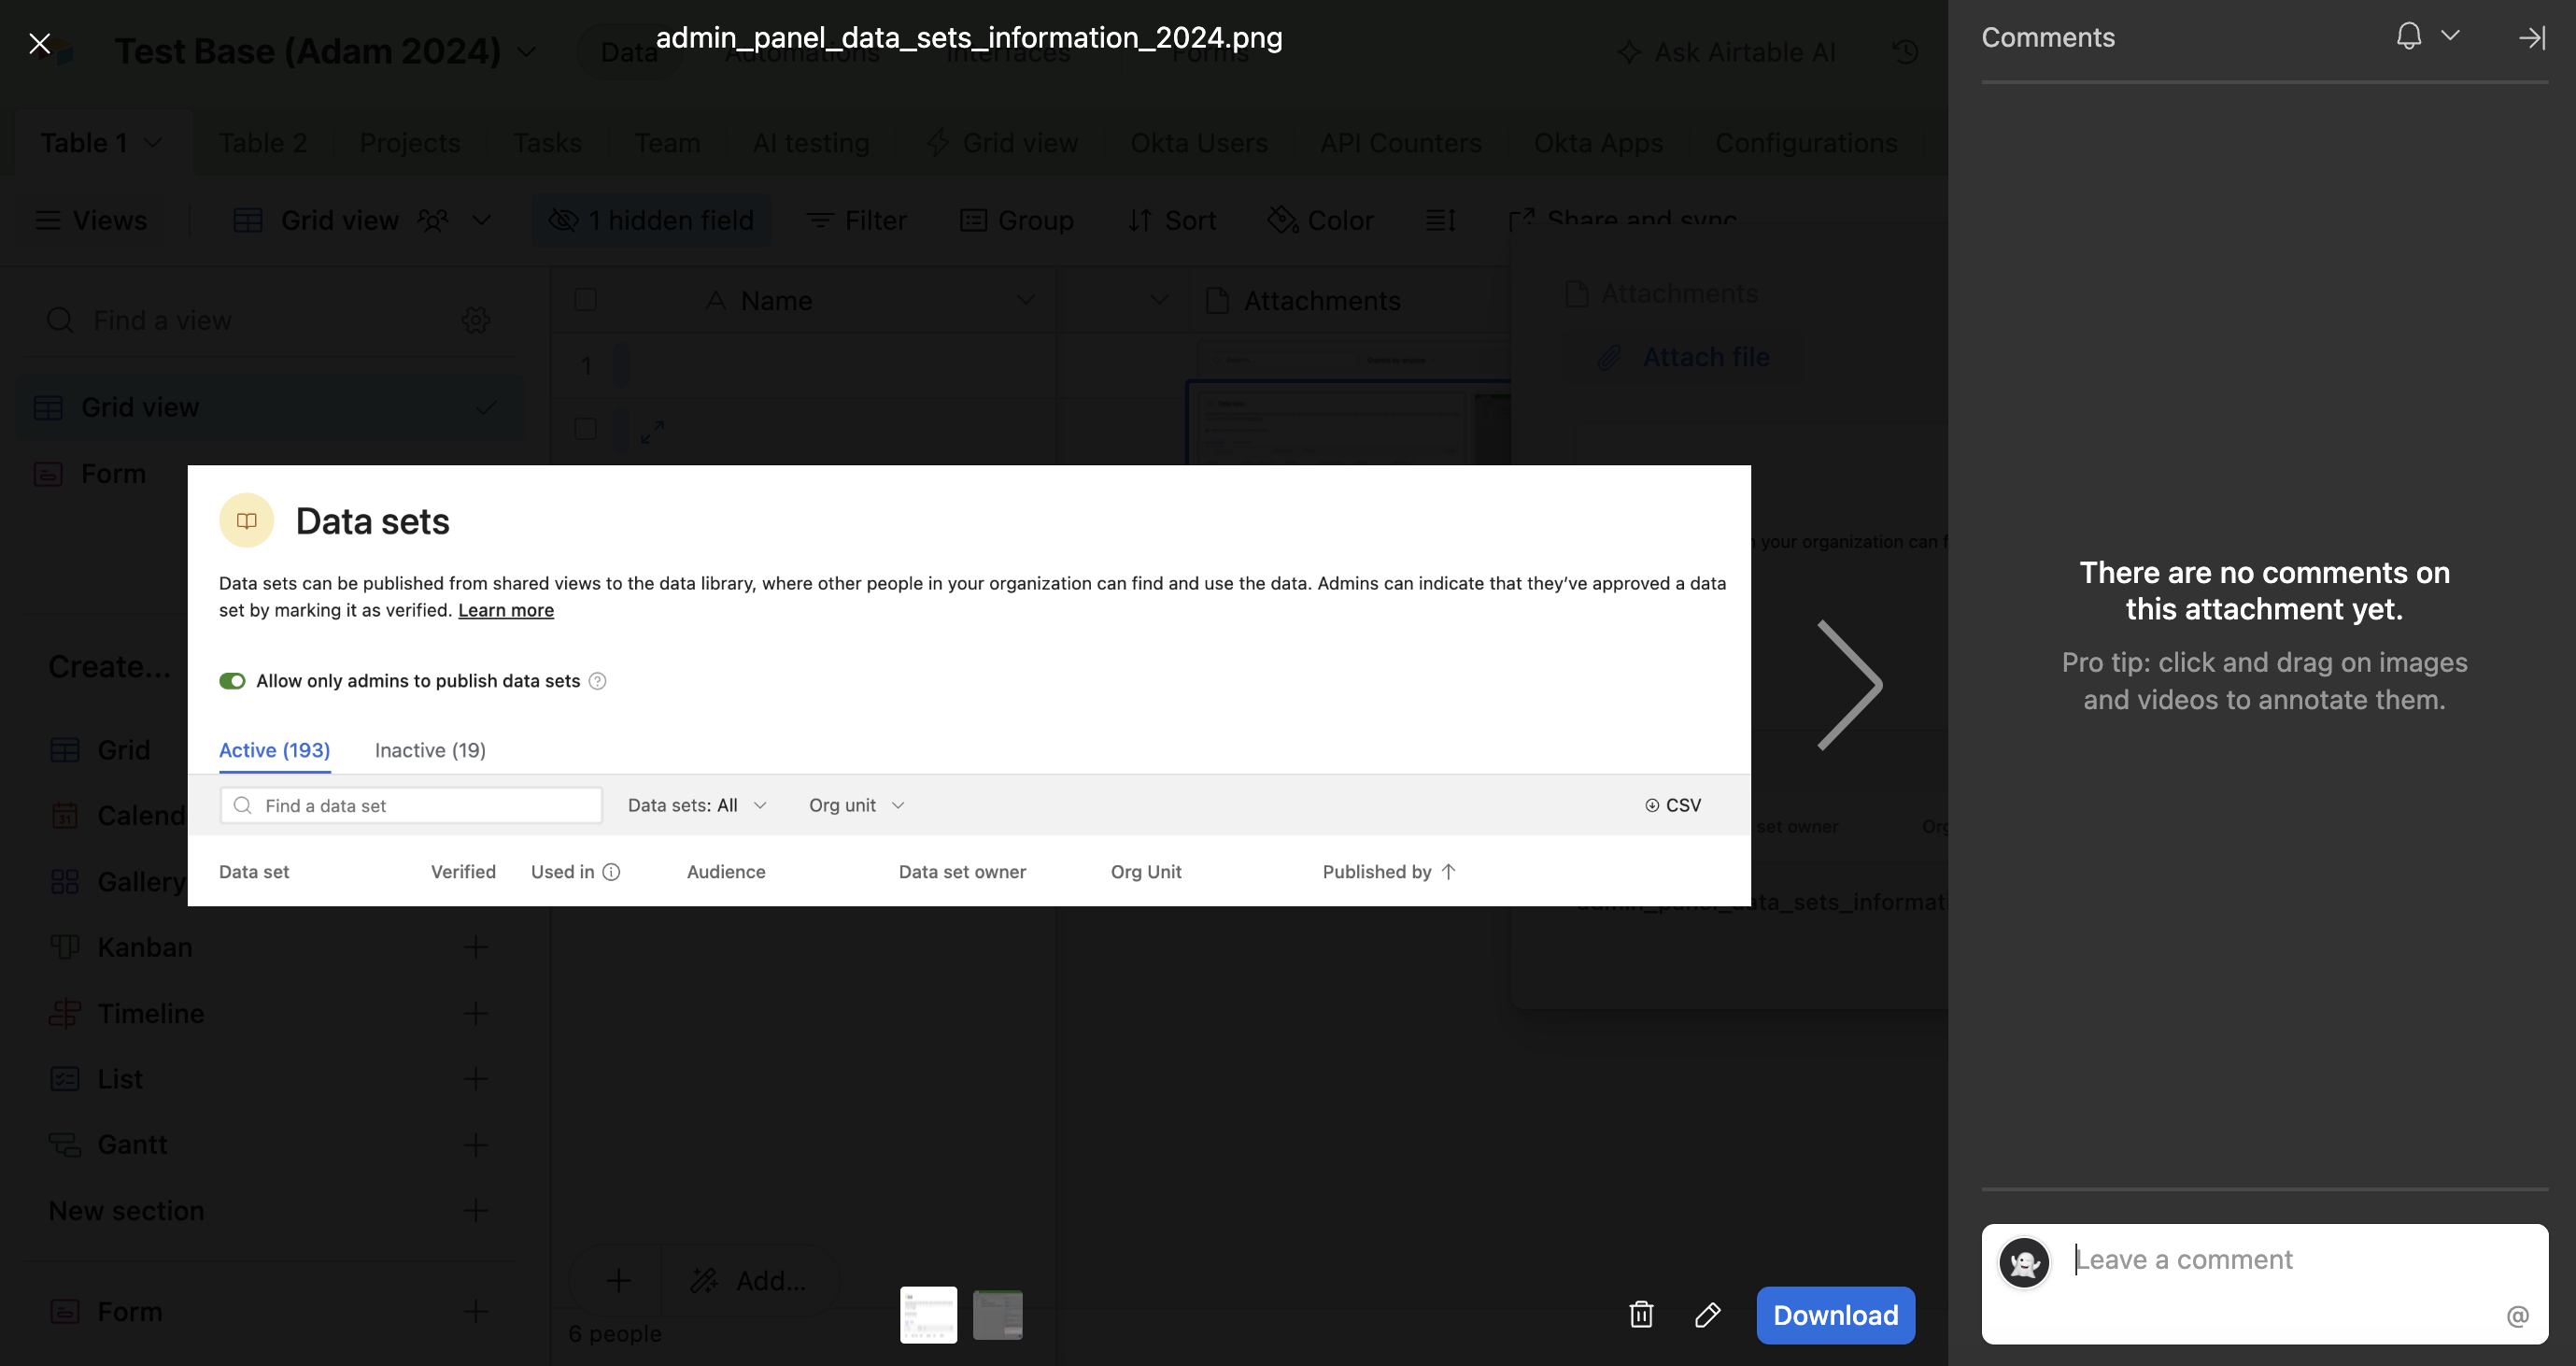Click the expand record arrows icon in grid
Viewport: 2576px width, 1366px height.
tap(653, 431)
